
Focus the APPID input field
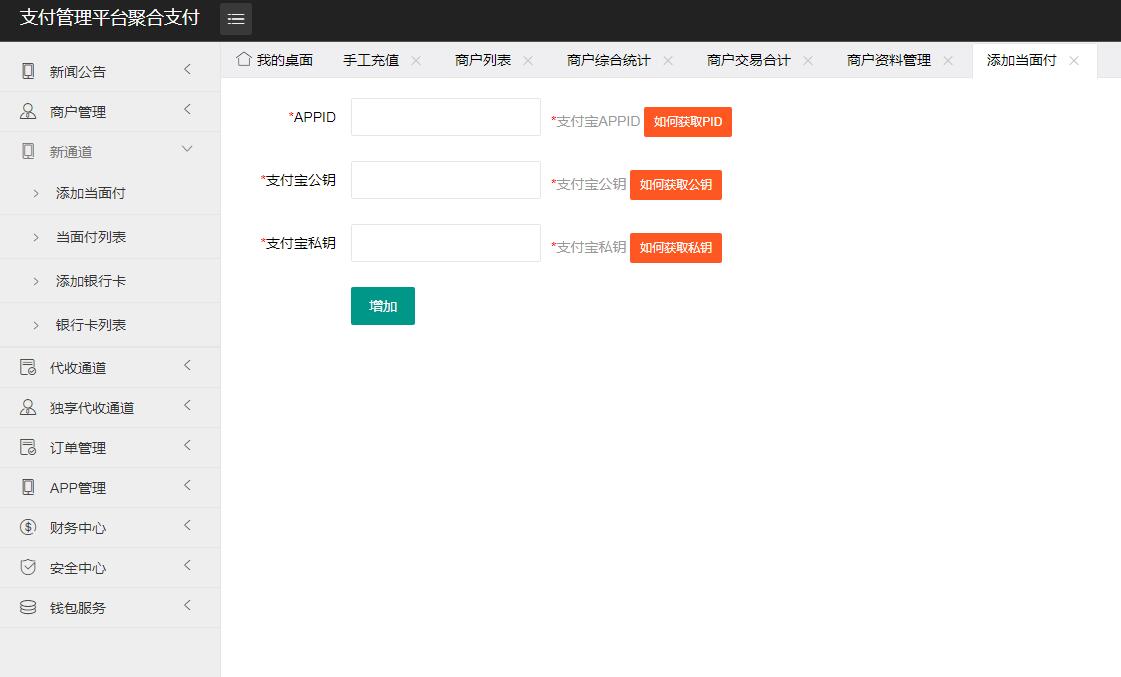tap(445, 117)
